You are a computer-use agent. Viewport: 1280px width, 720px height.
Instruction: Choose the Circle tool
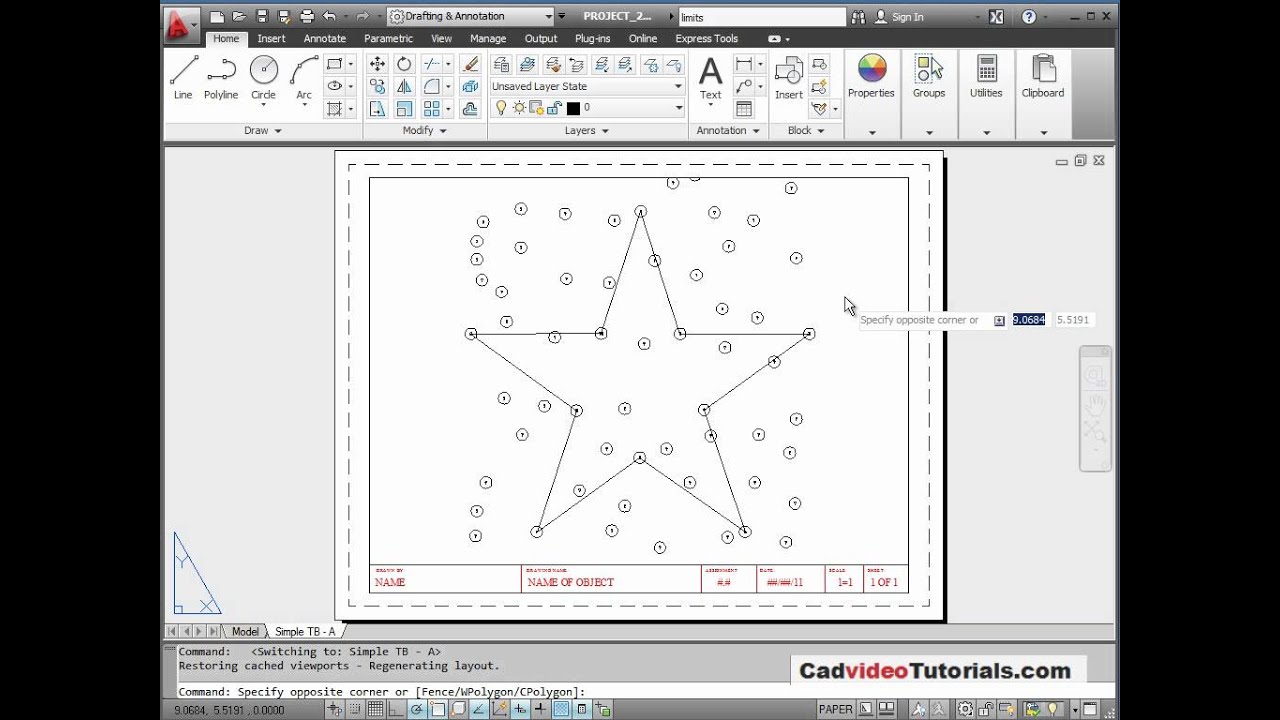[x=263, y=78]
